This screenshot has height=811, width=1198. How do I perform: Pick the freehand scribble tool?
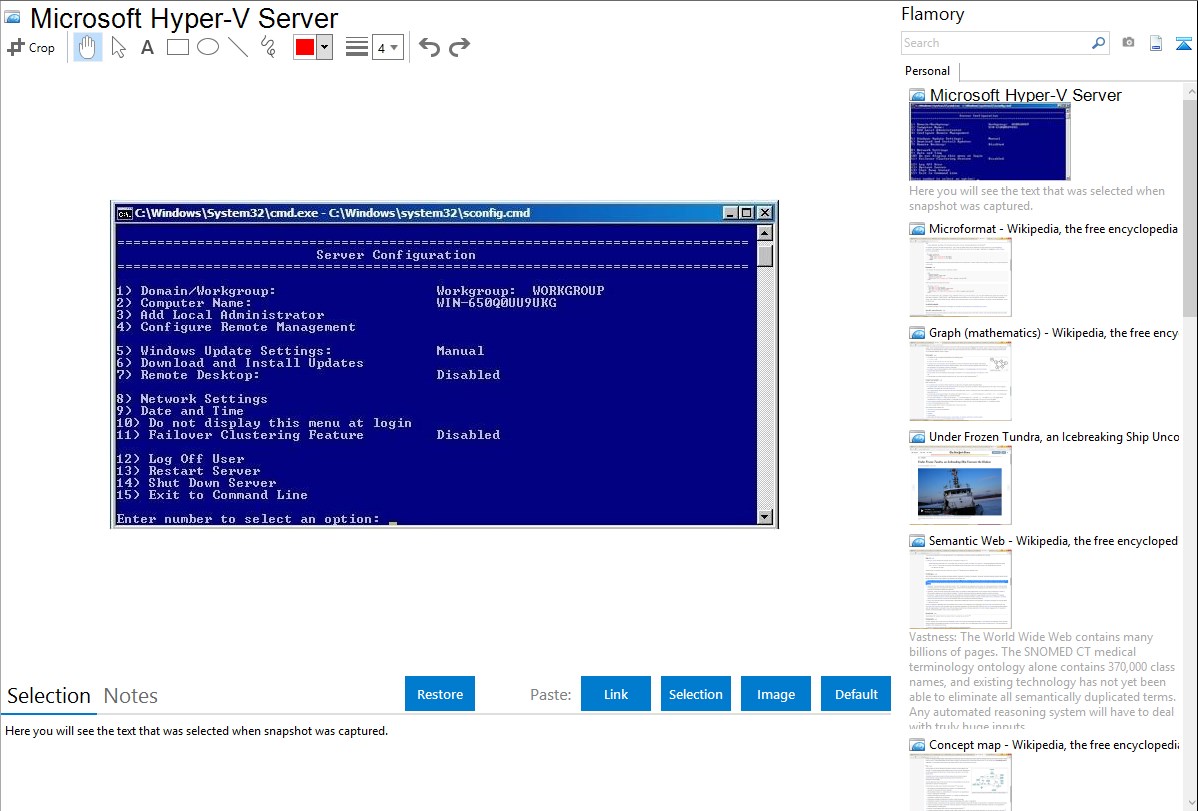(268, 47)
